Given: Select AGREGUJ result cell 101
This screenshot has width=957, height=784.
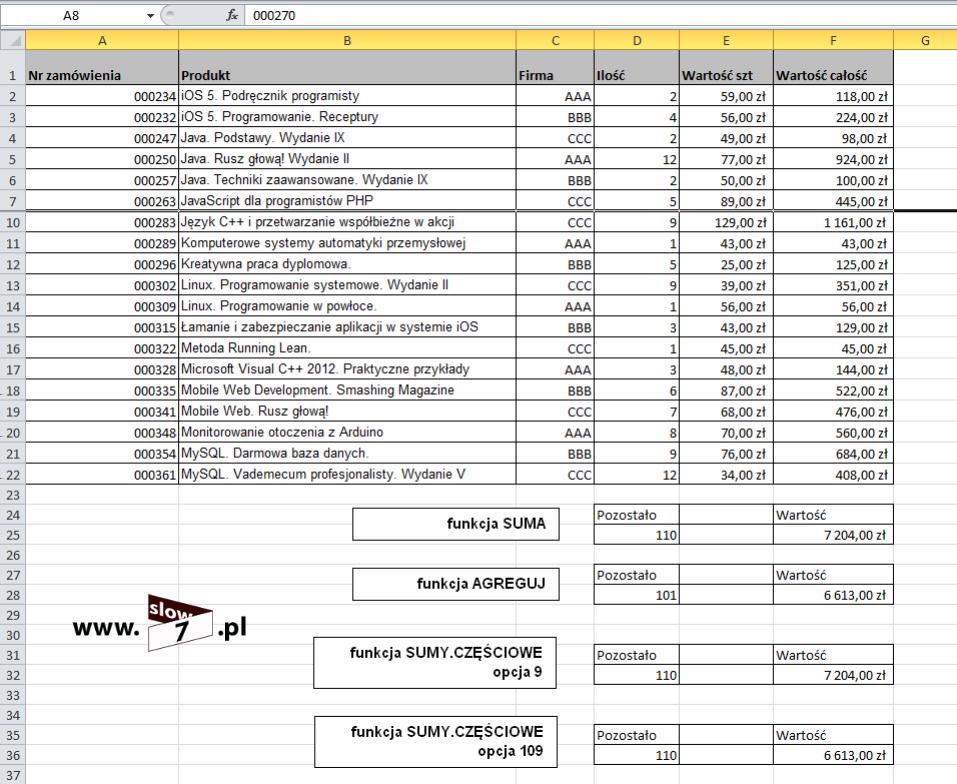Looking at the screenshot, I should [637, 595].
